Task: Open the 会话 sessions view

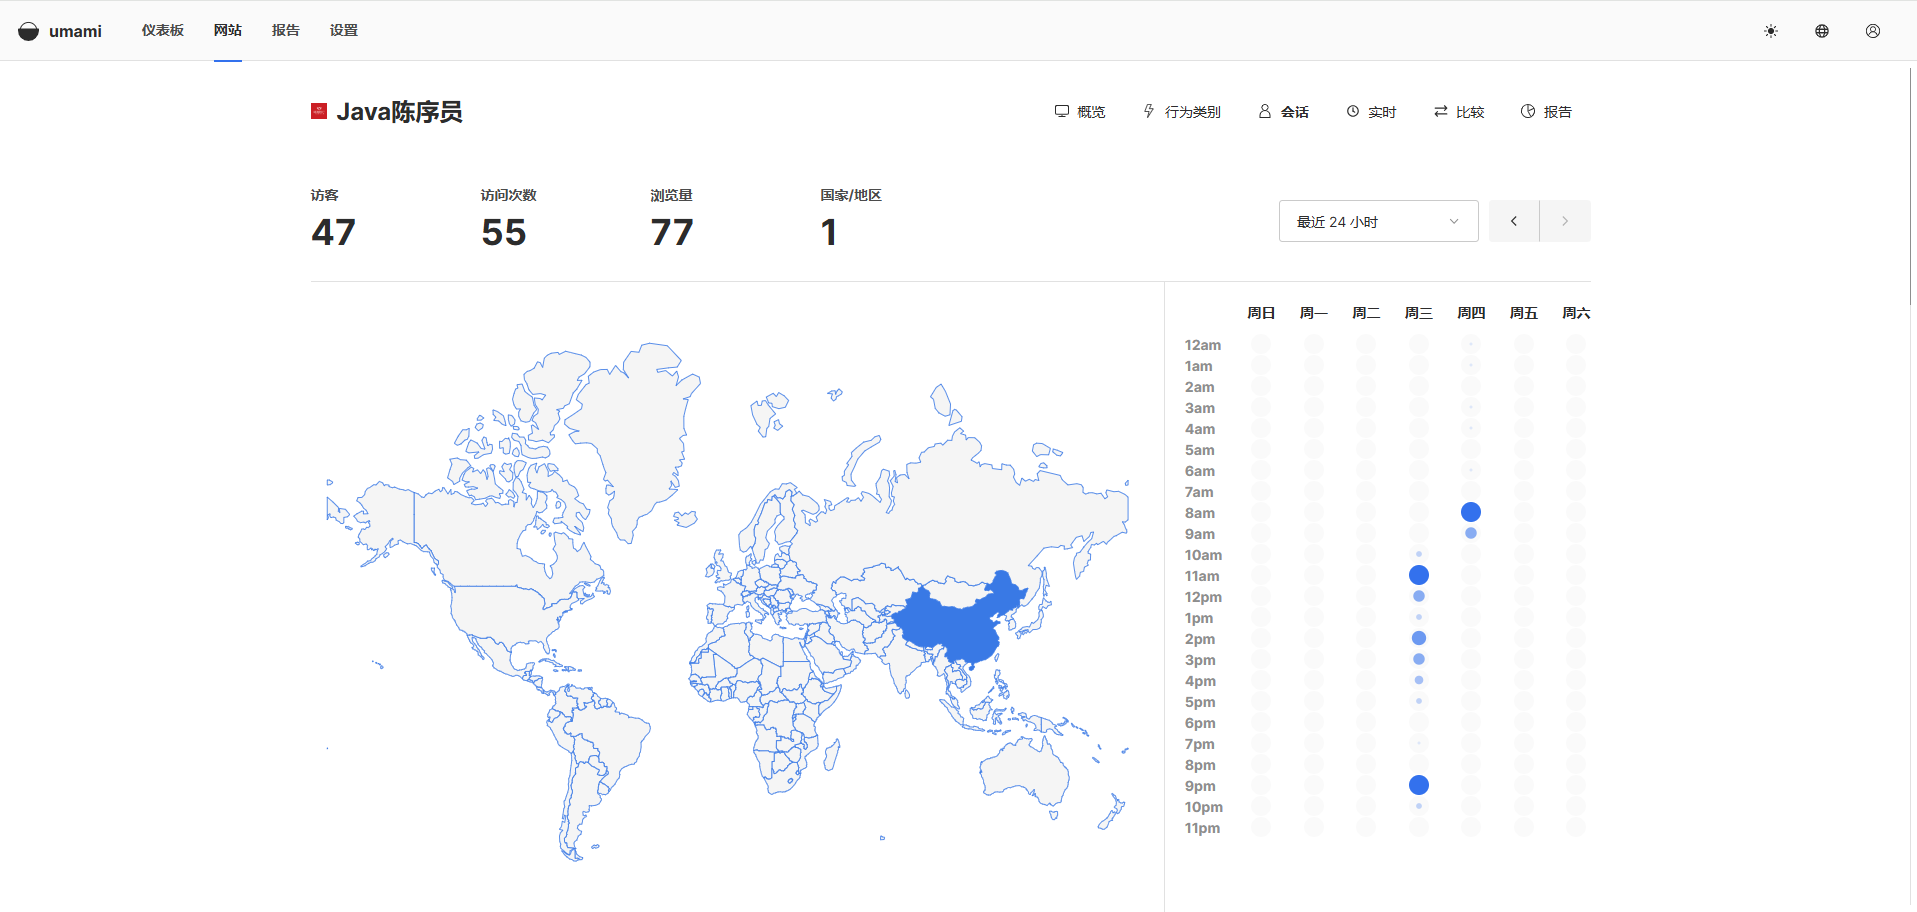Action: click(1284, 112)
